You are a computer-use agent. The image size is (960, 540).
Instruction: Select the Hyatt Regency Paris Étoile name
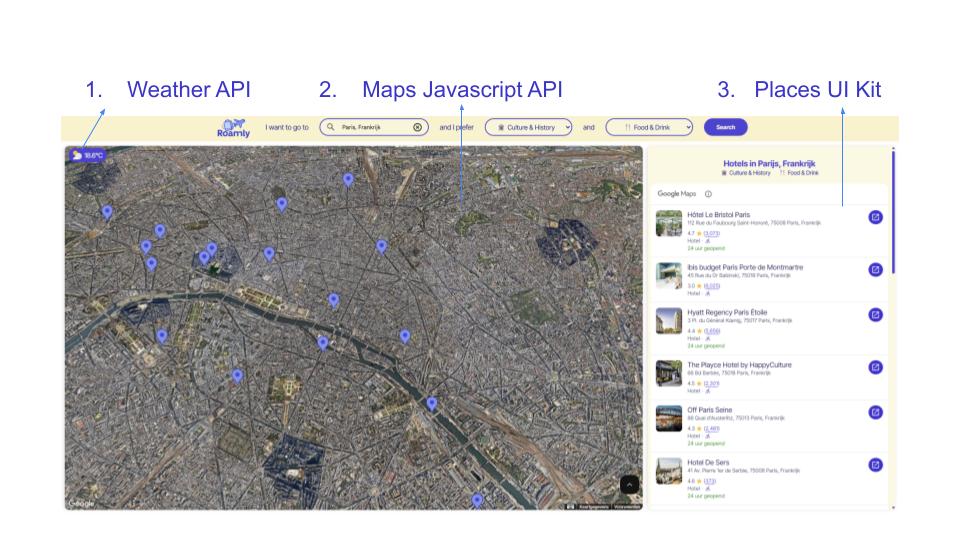(727, 312)
